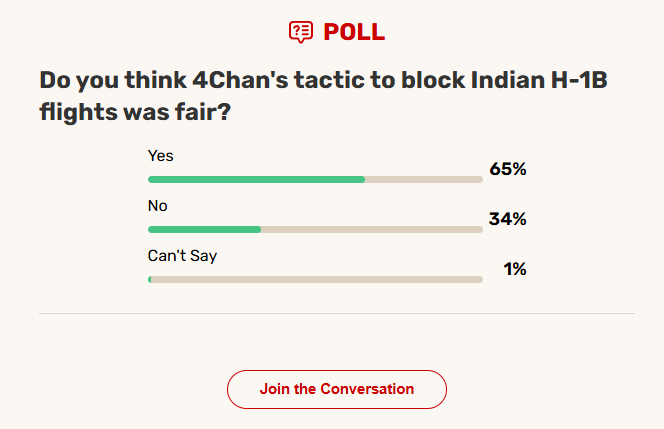Click the green filled part of Yes bar
664x429 pixels.
point(256,180)
